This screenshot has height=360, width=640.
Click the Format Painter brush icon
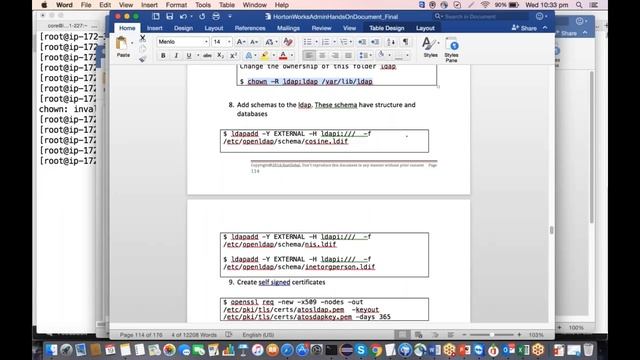[x=142, y=59]
